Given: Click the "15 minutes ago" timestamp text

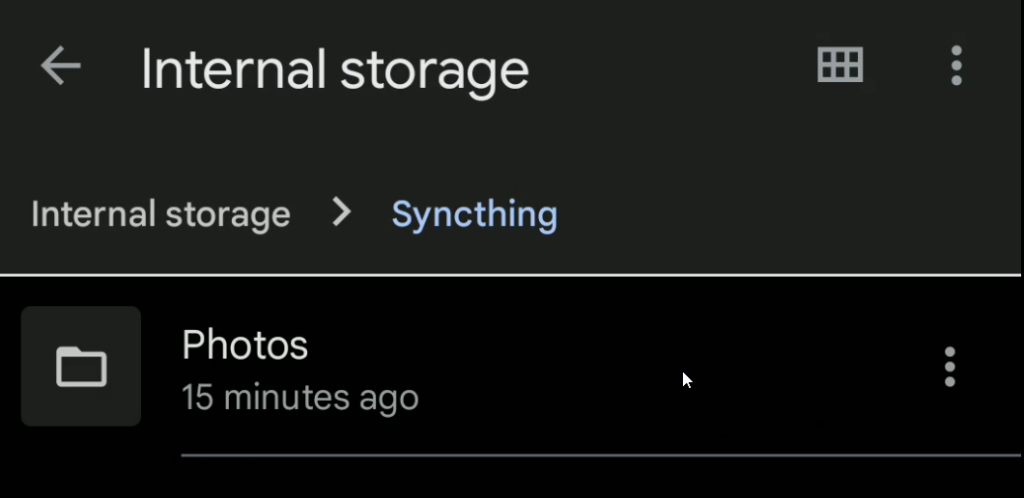Looking at the screenshot, I should [300, 397].
